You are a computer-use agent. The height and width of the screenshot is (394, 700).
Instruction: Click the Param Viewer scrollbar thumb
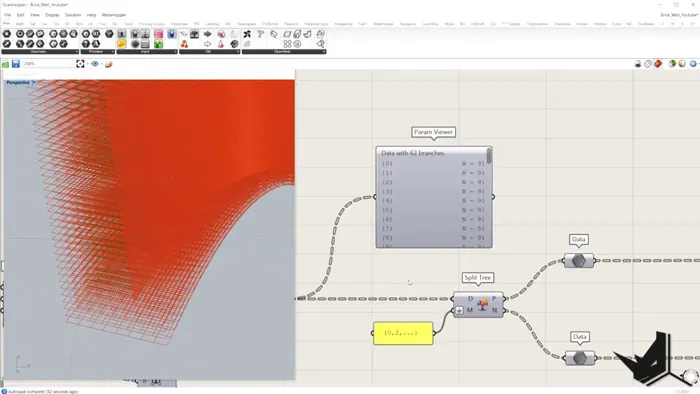pyautogui.click(x=489, y=156)
